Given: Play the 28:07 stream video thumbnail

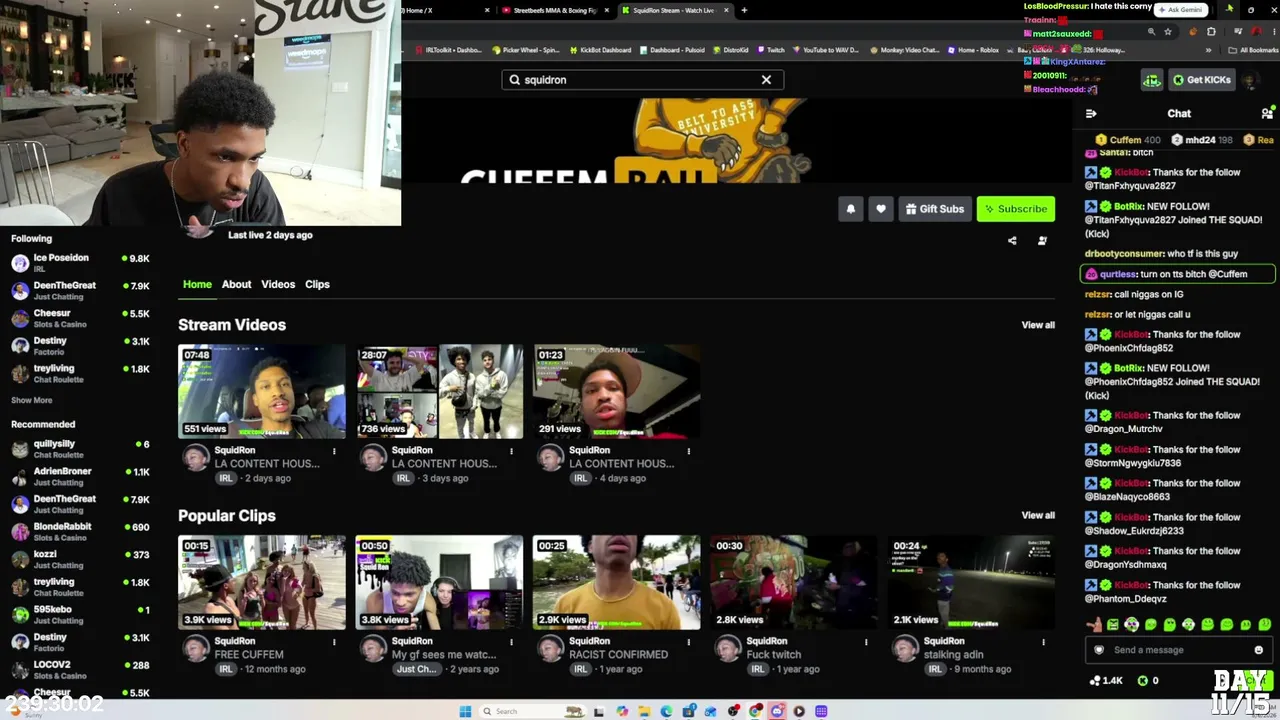Looking at the screenshot, I should 439,392.
